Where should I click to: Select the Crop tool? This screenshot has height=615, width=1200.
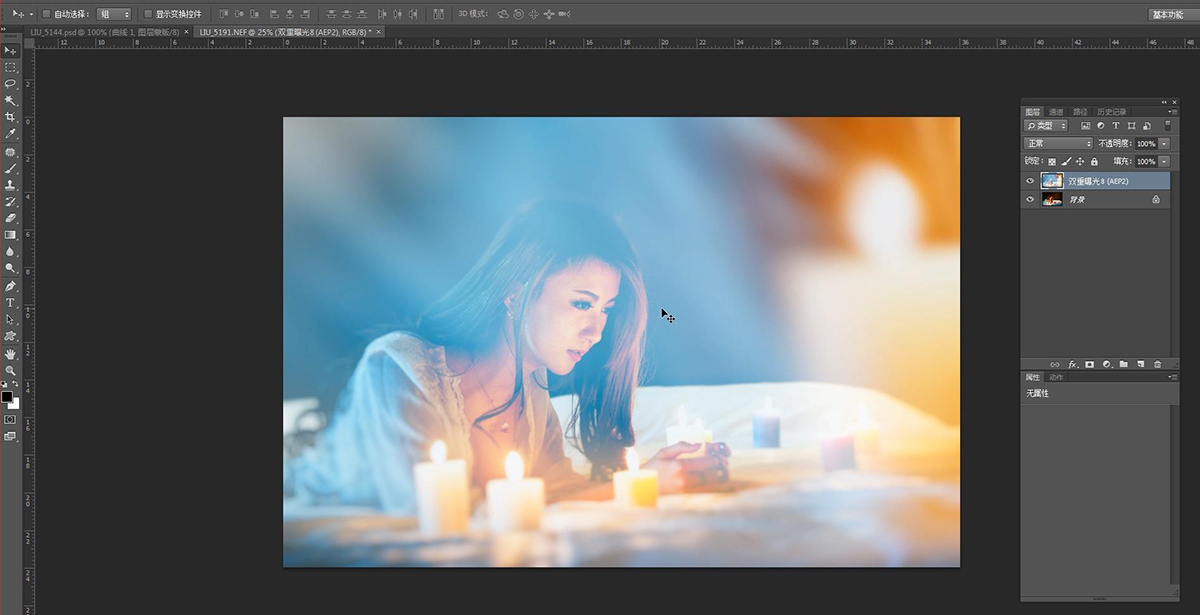[x=10, y=117]
